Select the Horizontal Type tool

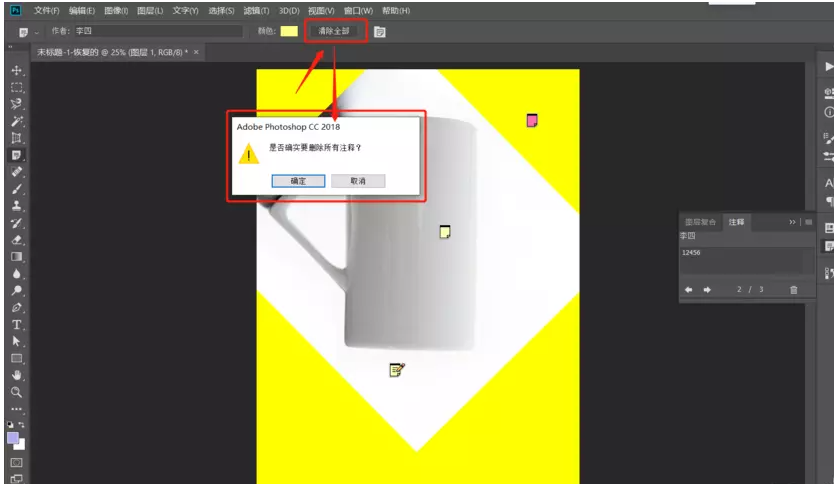[x=16, y=324]
